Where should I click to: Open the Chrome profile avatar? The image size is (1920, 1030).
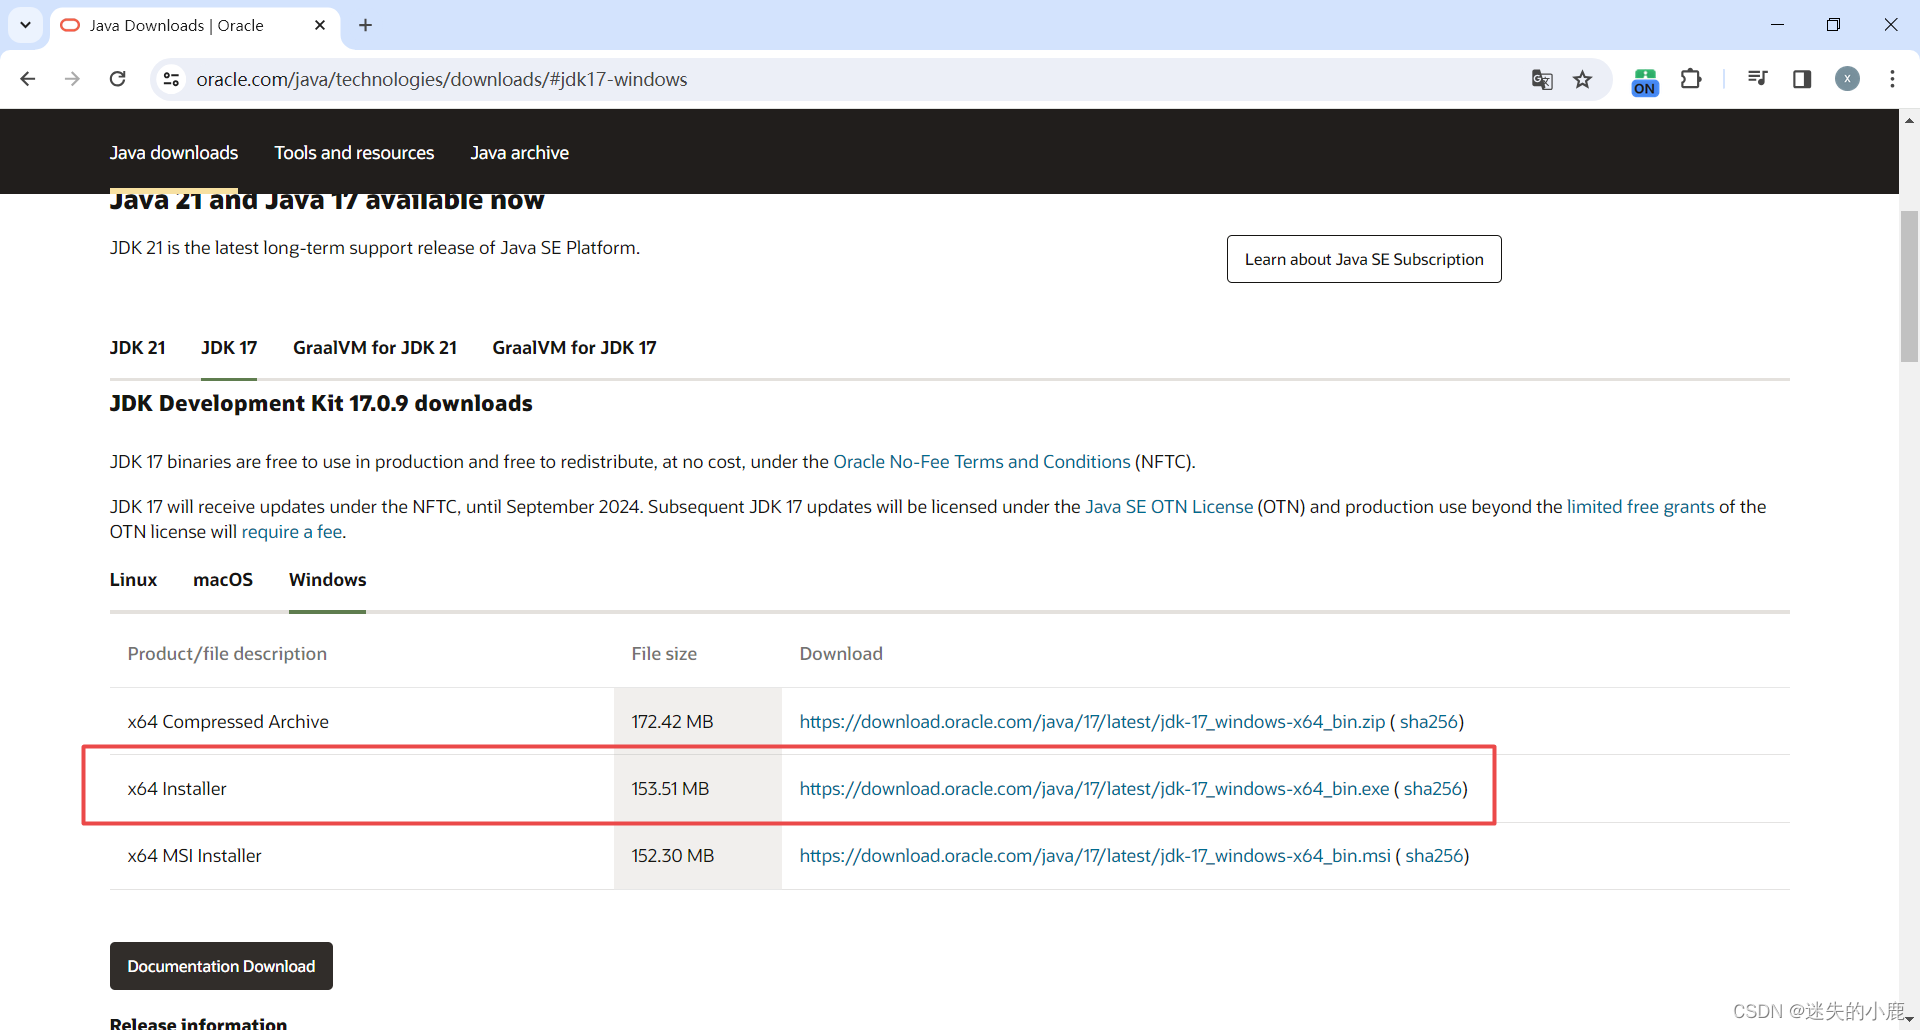(1847, 79)
